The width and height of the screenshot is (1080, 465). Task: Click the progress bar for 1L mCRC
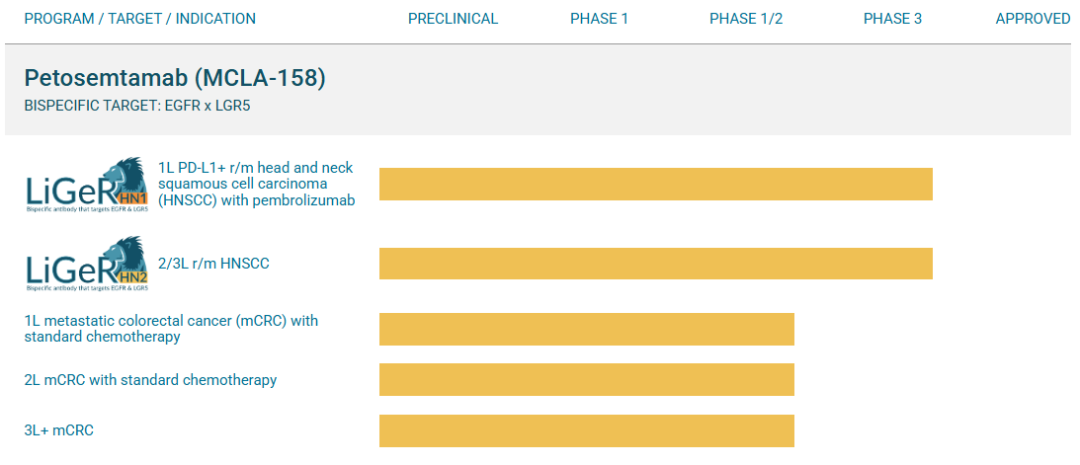[587, 329]
